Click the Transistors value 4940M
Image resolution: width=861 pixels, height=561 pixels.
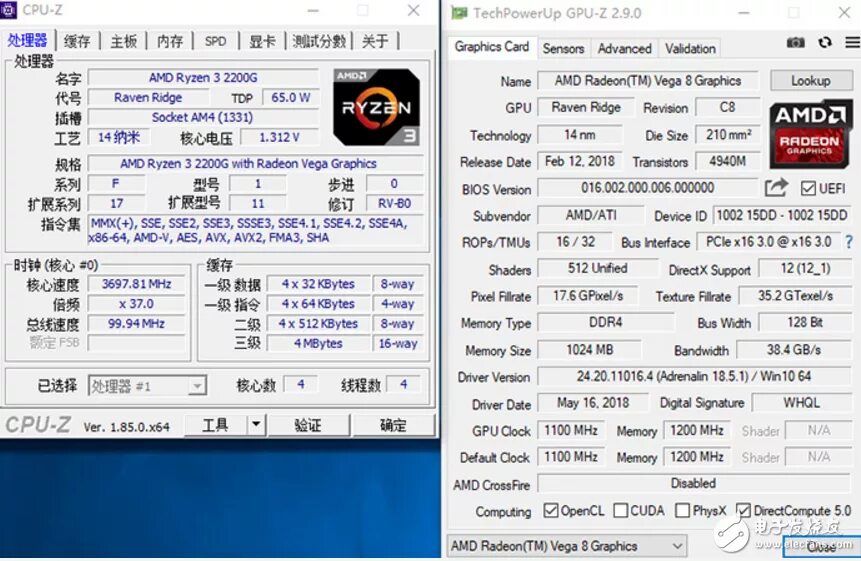[728, 161]
